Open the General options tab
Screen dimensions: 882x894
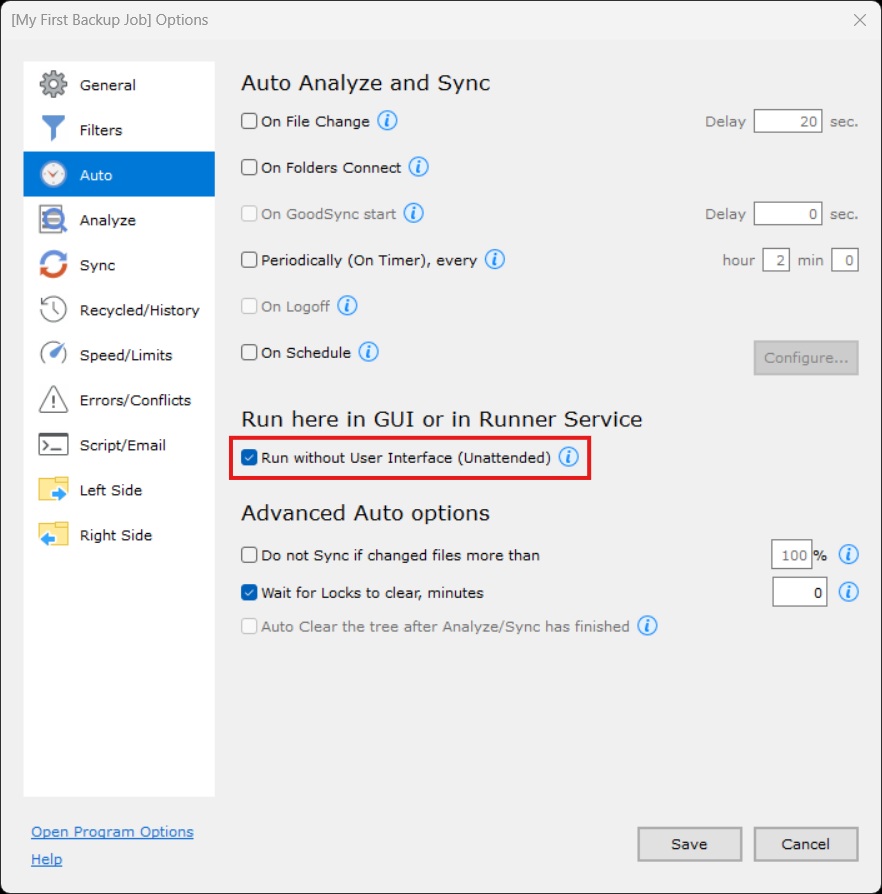pyautogui.click(x=119, y=84)
